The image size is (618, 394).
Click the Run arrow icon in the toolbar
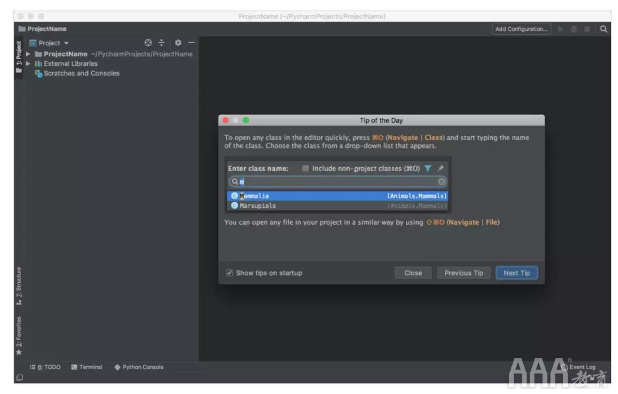560,29
